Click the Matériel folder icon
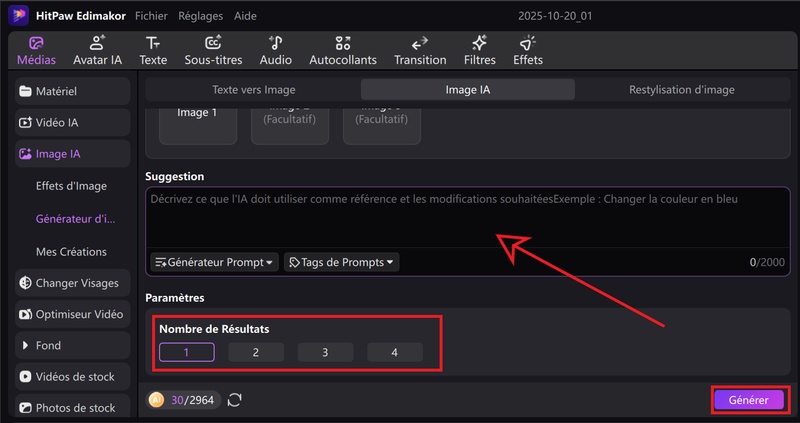The height and width of the screenshot is (423, 800). 25,91
